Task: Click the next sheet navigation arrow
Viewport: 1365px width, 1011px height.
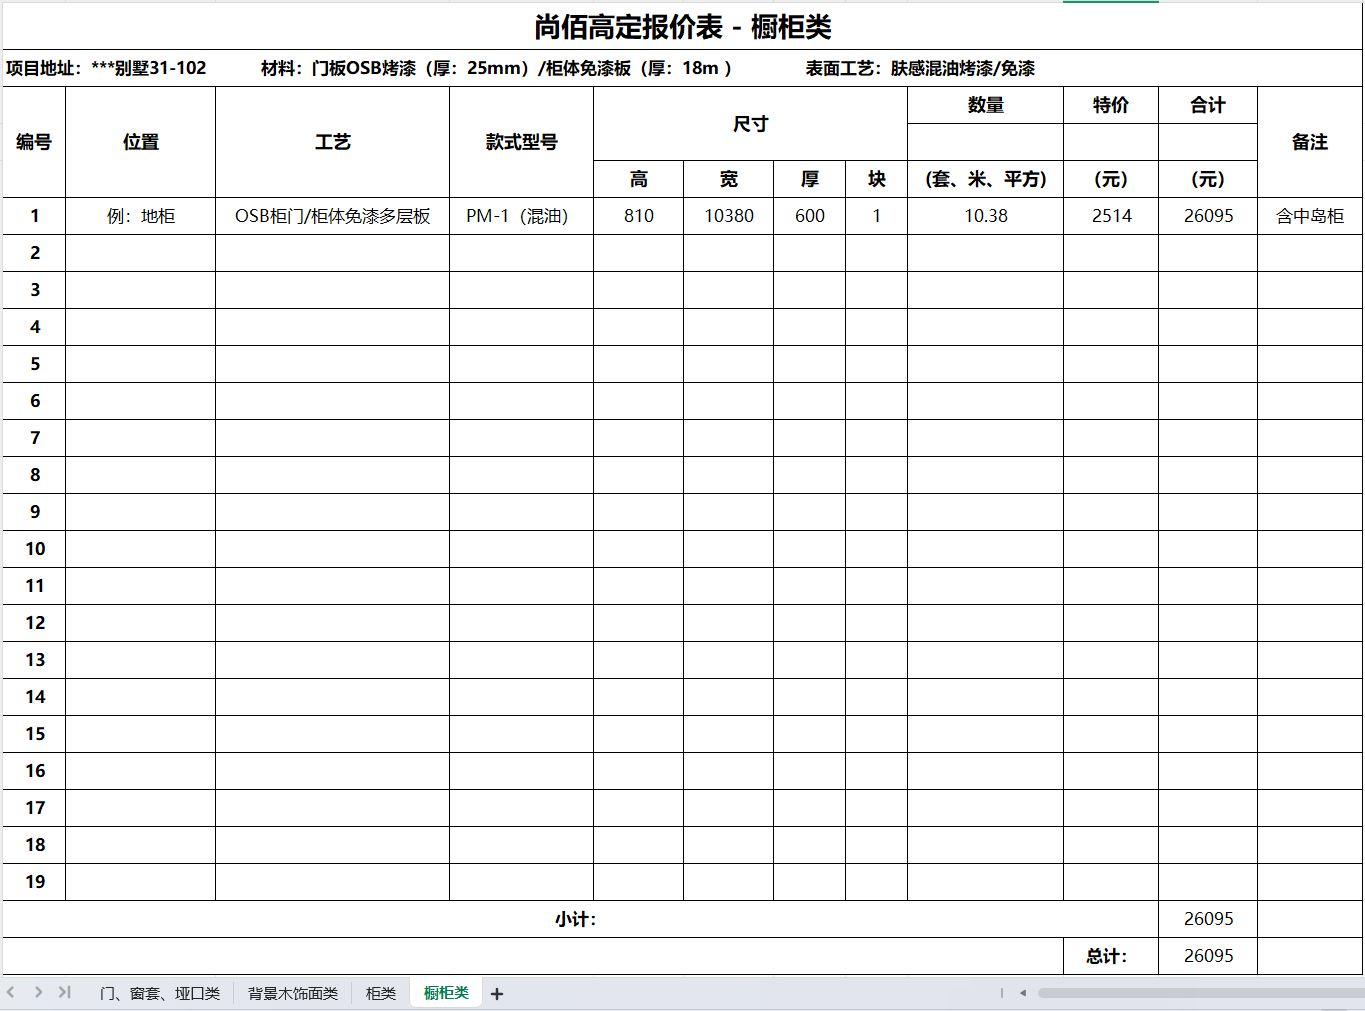Action: pyautogui.click(x=38, y=992)
